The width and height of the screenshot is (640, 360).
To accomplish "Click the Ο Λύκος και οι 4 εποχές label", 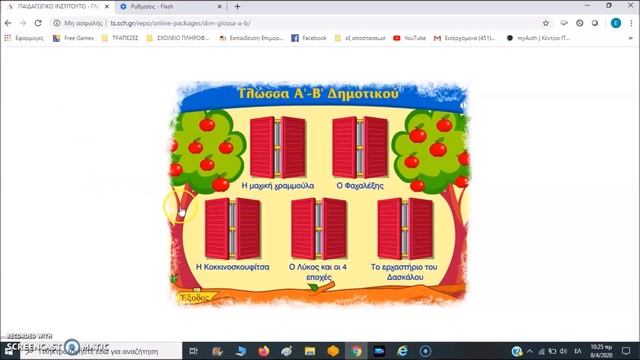I will [x=318, y=272].
